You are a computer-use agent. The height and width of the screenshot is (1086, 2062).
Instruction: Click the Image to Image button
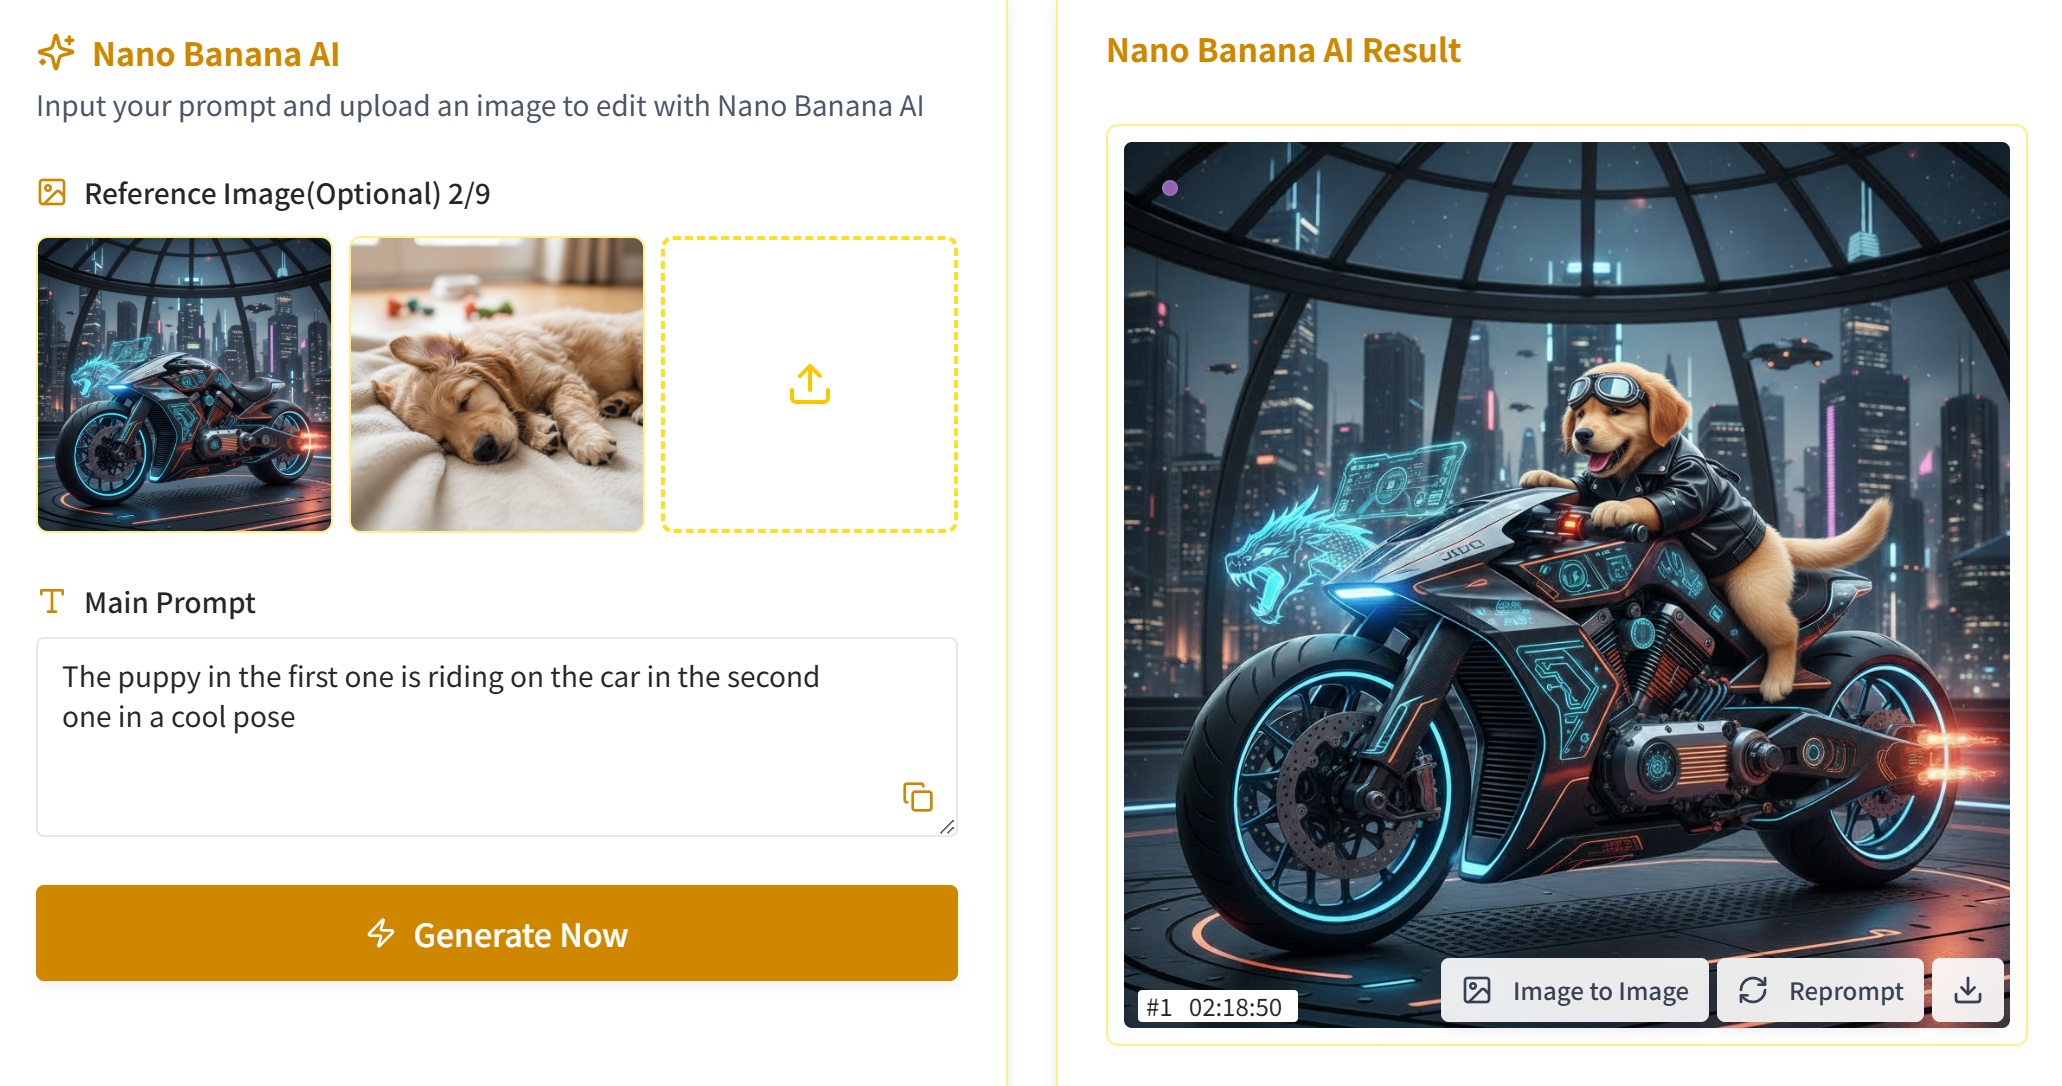click(1575, 990)
